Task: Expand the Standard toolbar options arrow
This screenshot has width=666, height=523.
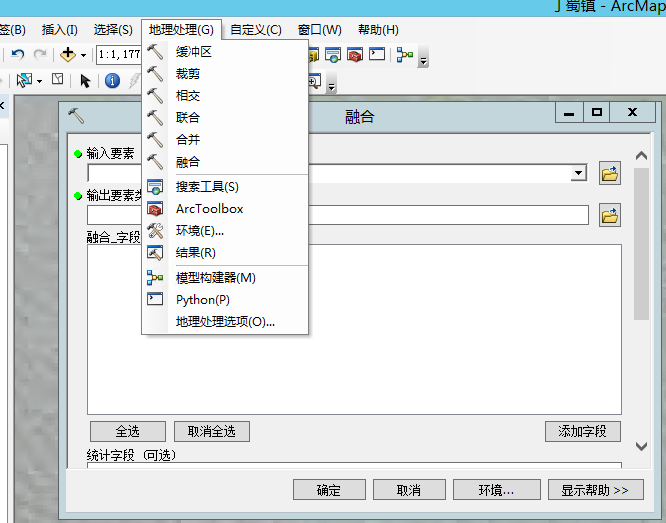Action: click(x=423, y=59)
